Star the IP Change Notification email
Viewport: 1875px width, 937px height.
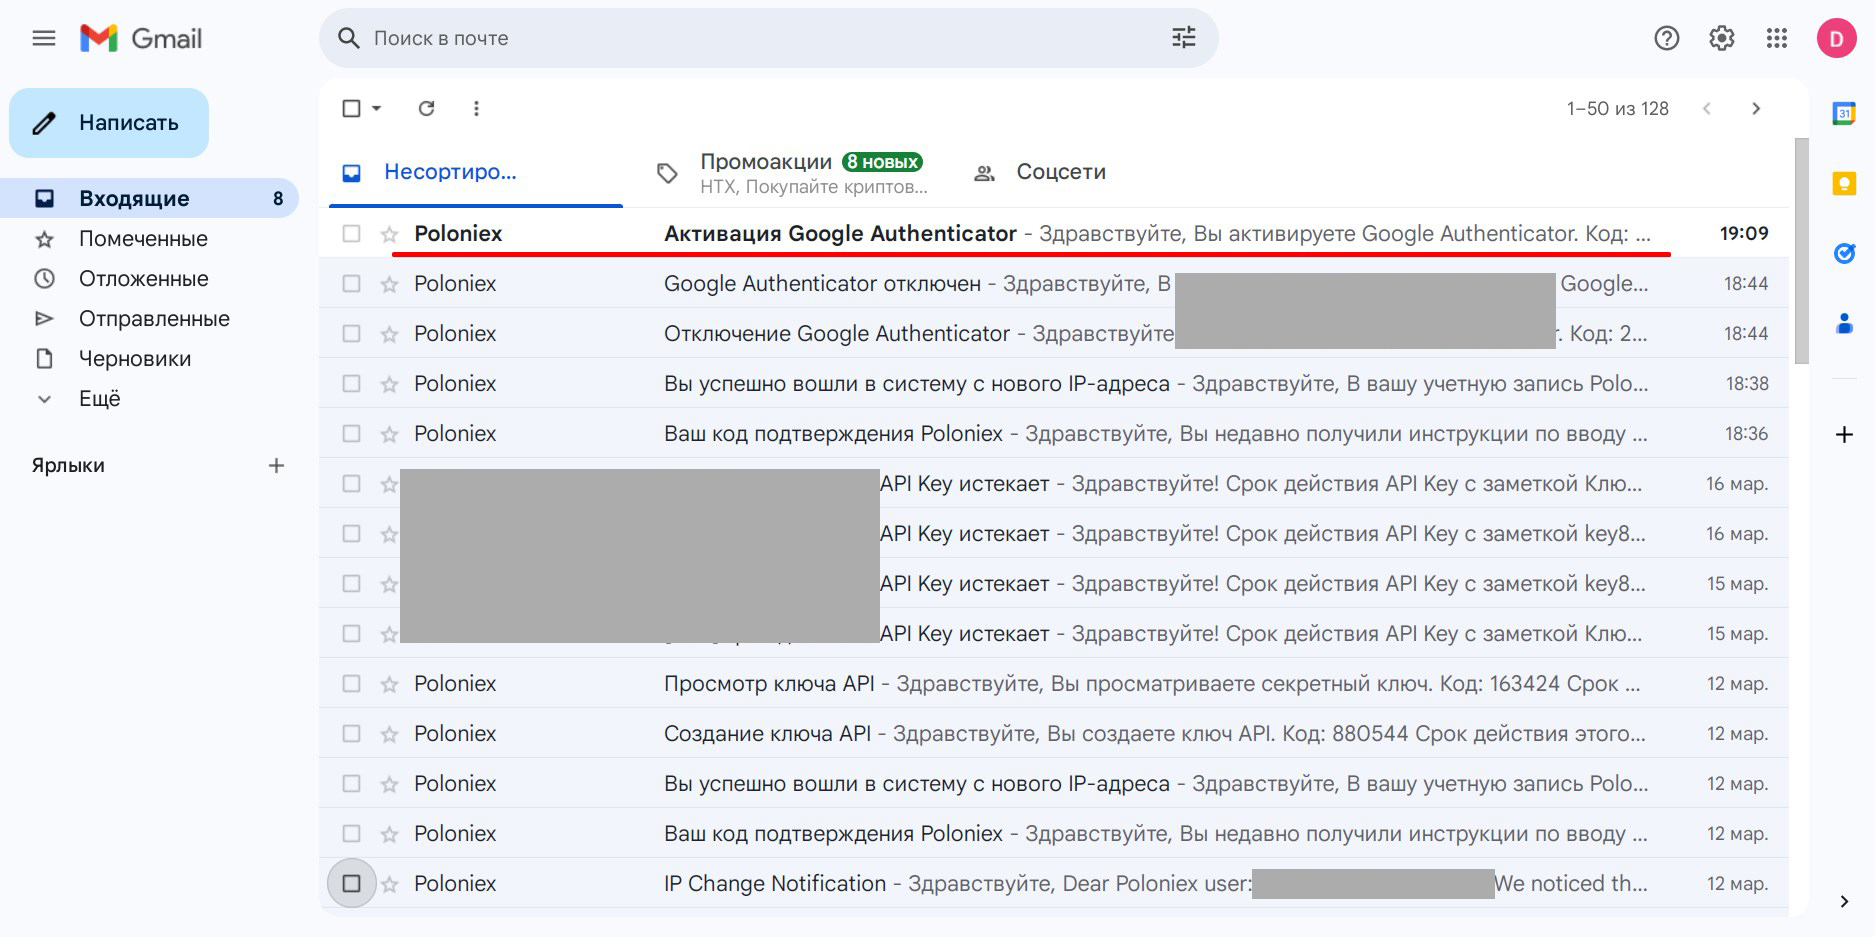pyautogui.click(x=389, y=884)
